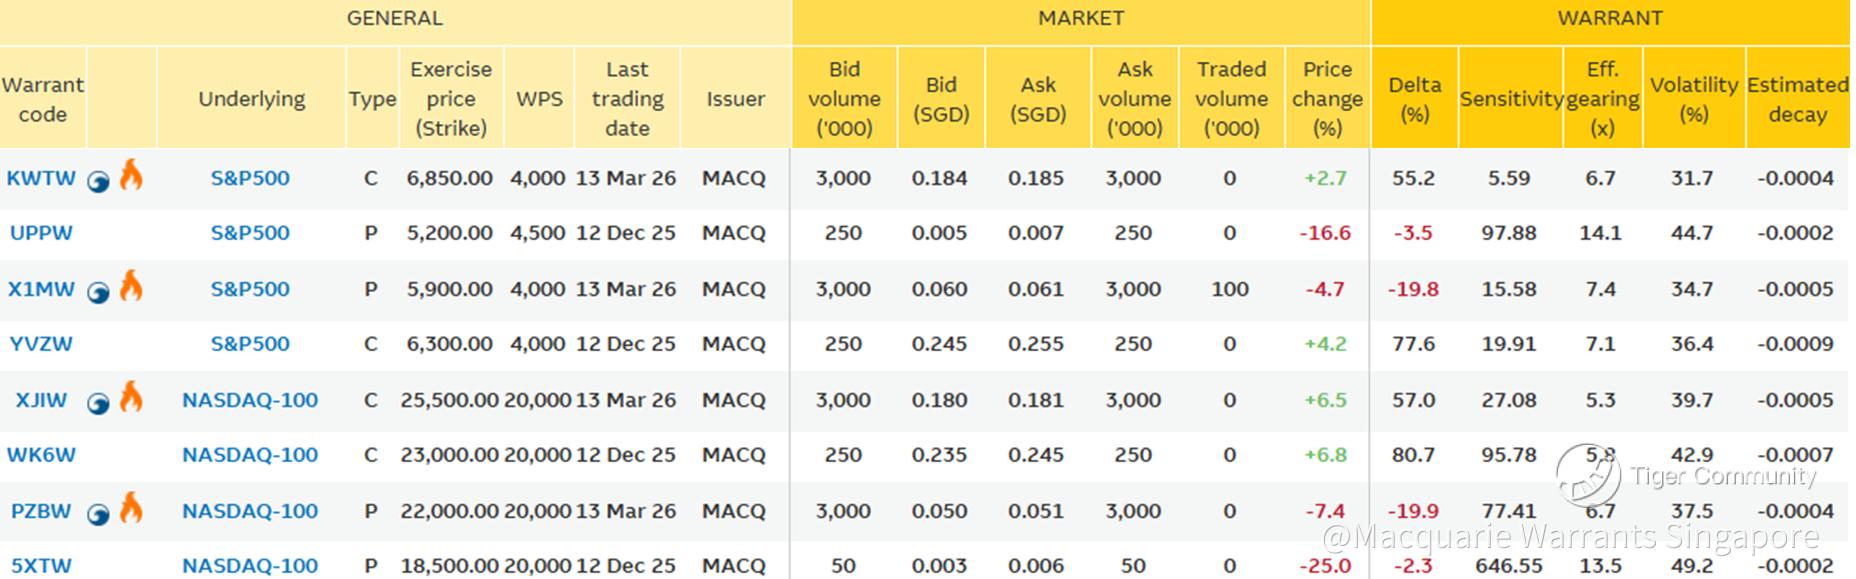Open the YVZW warrant code link

coord(41,344)
